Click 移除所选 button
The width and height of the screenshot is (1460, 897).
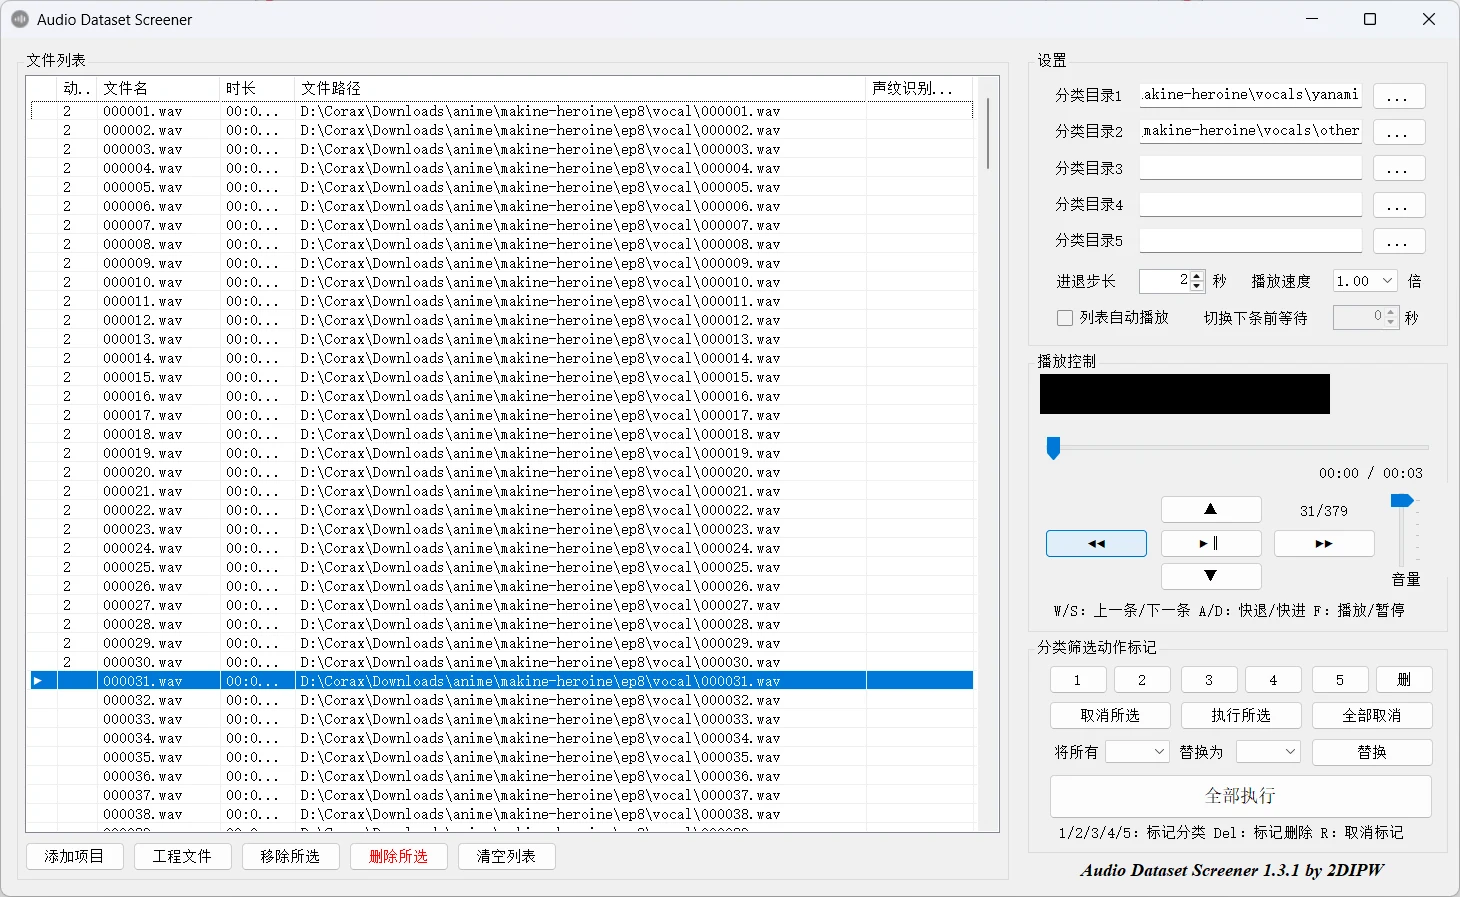tap(290, 857)
